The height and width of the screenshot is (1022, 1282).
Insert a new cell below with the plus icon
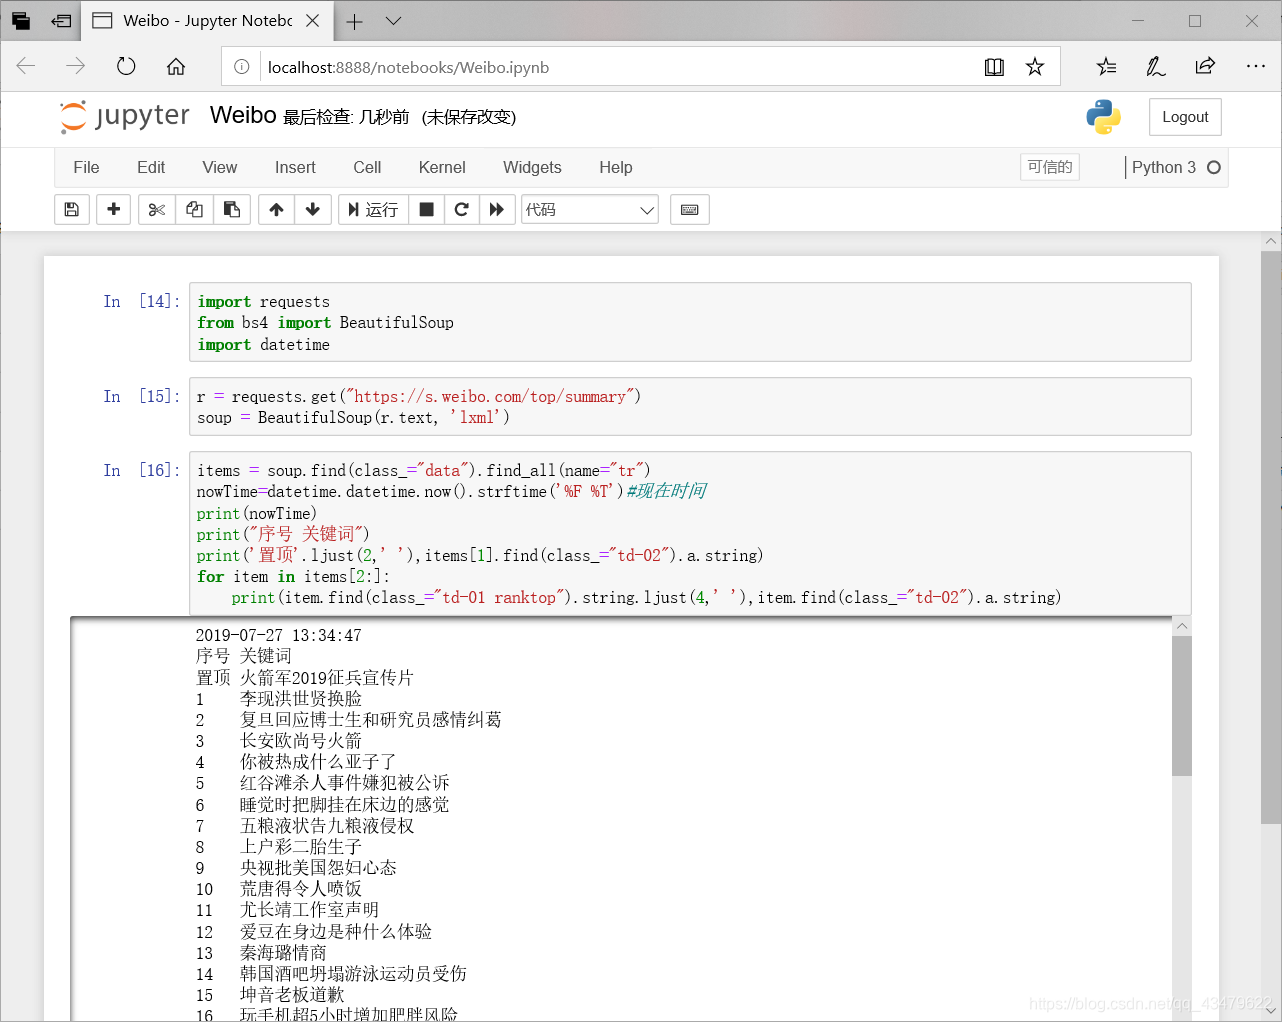coord(114,209)
